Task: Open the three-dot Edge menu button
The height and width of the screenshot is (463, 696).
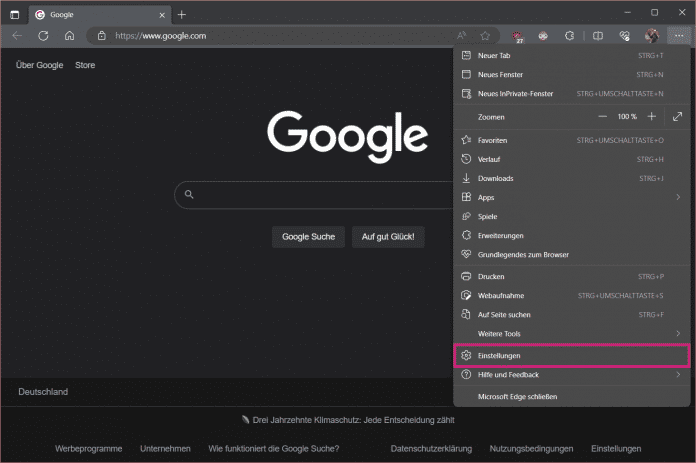Action: (x=679, y=35)
